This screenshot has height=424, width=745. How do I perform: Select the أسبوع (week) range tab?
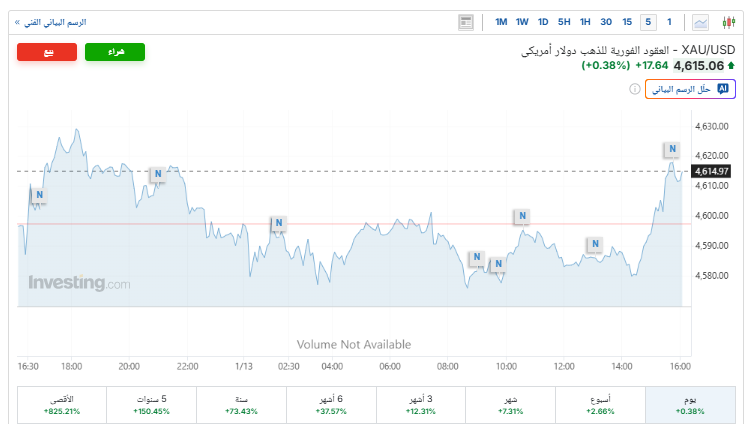pos(600,405)
